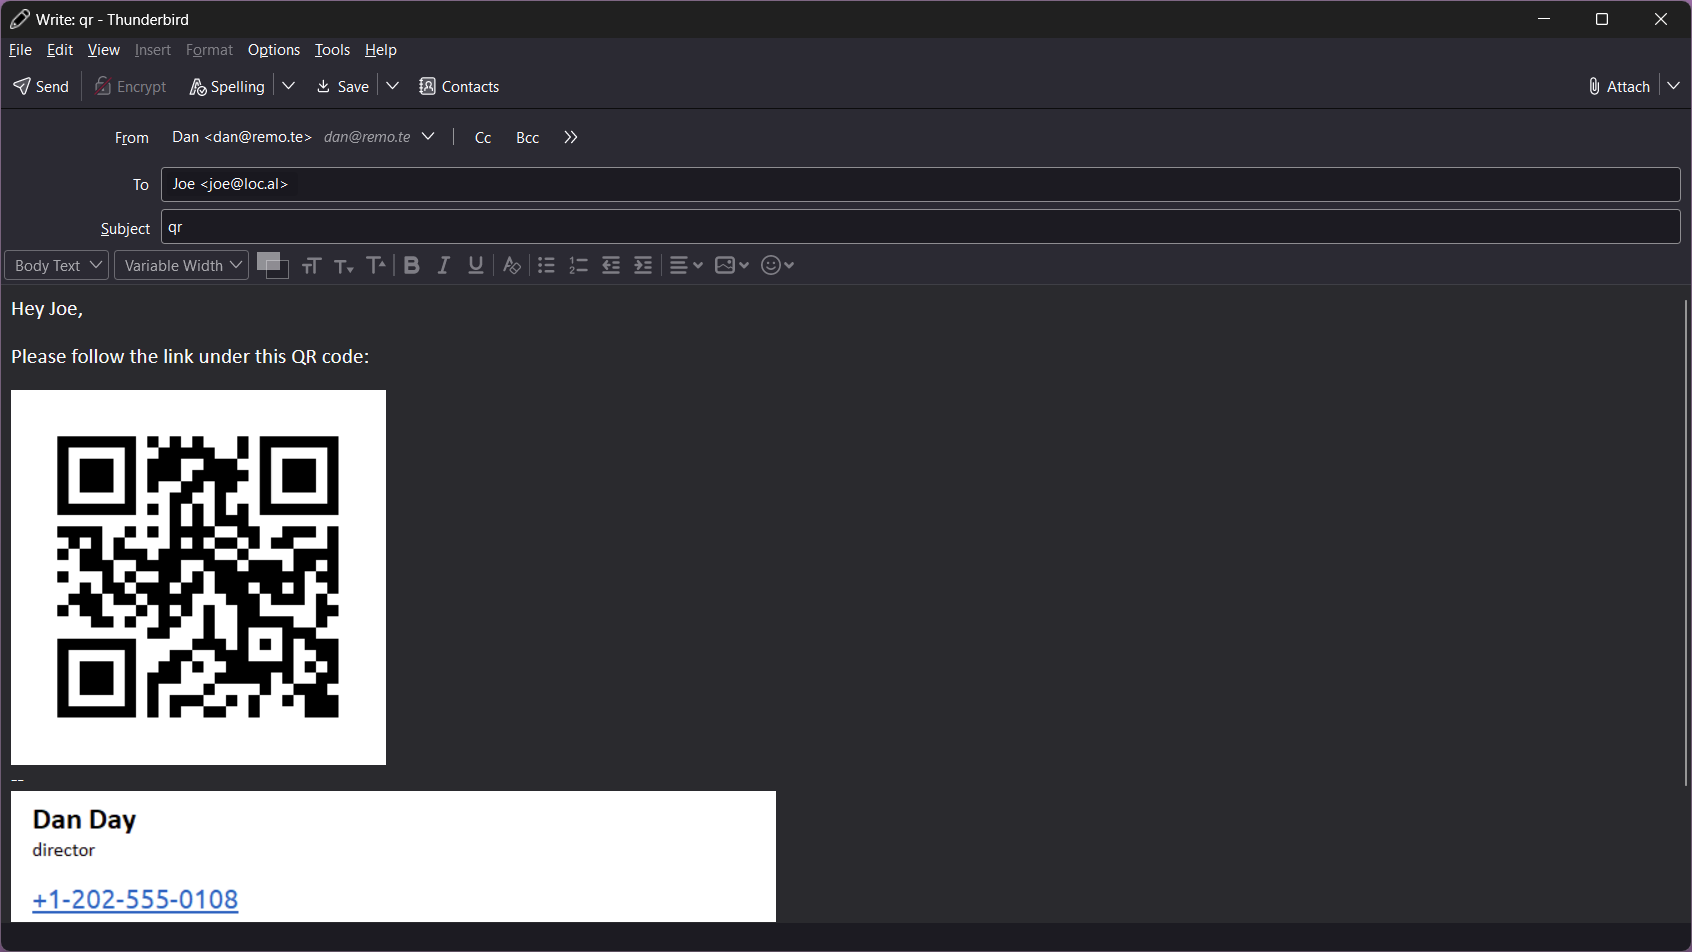The image size is (1692, 952).
Task: Minimize the Thunderbird compose window
Action: pos(1544,19)
